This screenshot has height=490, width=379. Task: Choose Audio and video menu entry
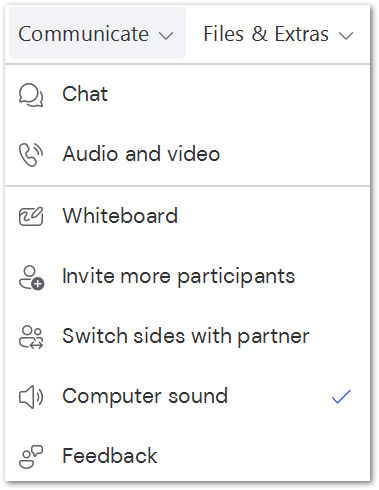188,154
